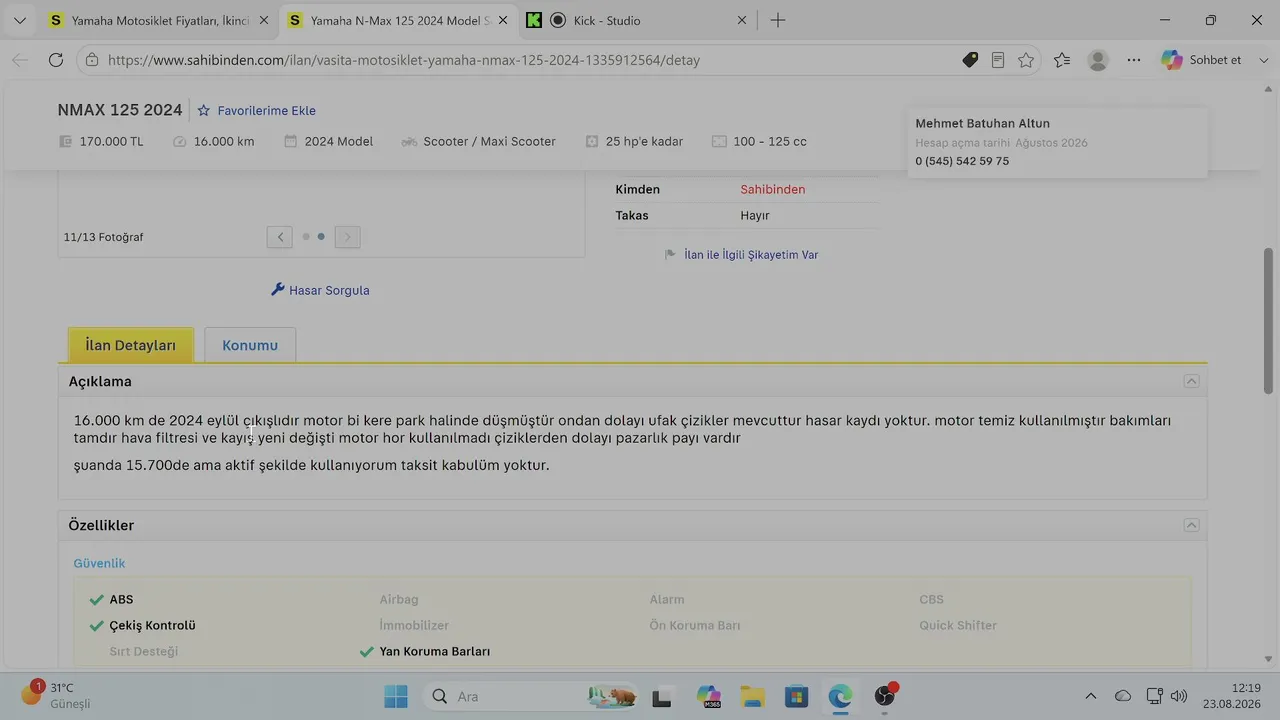Click the star icon beside Favorilerime Ekle
Viewport: 1280px width, 720px height.
tap(204, 111)
